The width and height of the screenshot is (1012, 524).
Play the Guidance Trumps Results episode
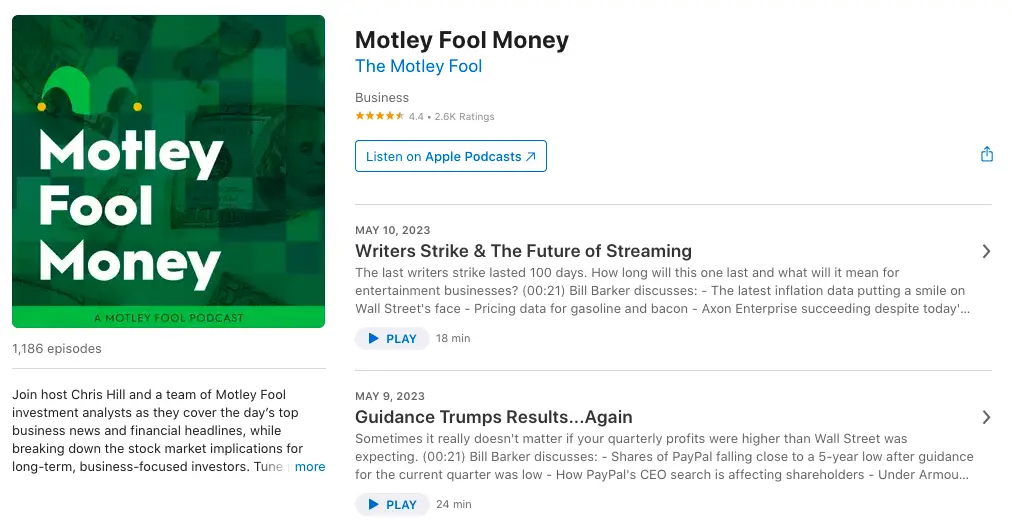(392, 504)
